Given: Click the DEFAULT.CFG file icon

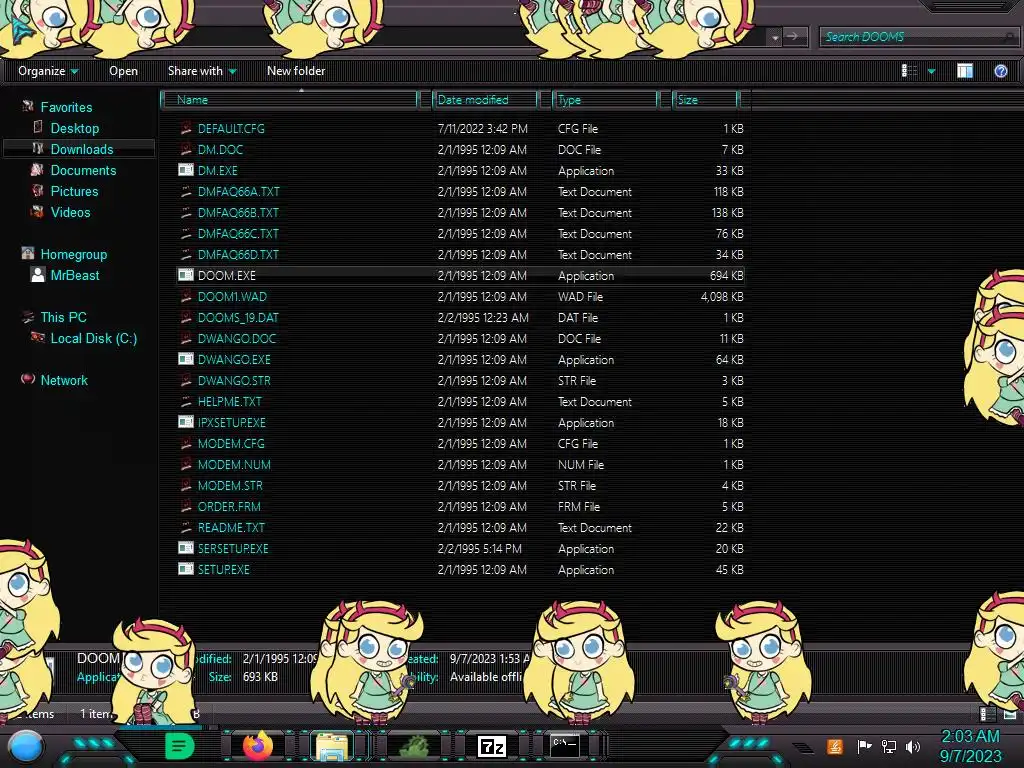Looking at the screenshot, I should tap(185, 128).
